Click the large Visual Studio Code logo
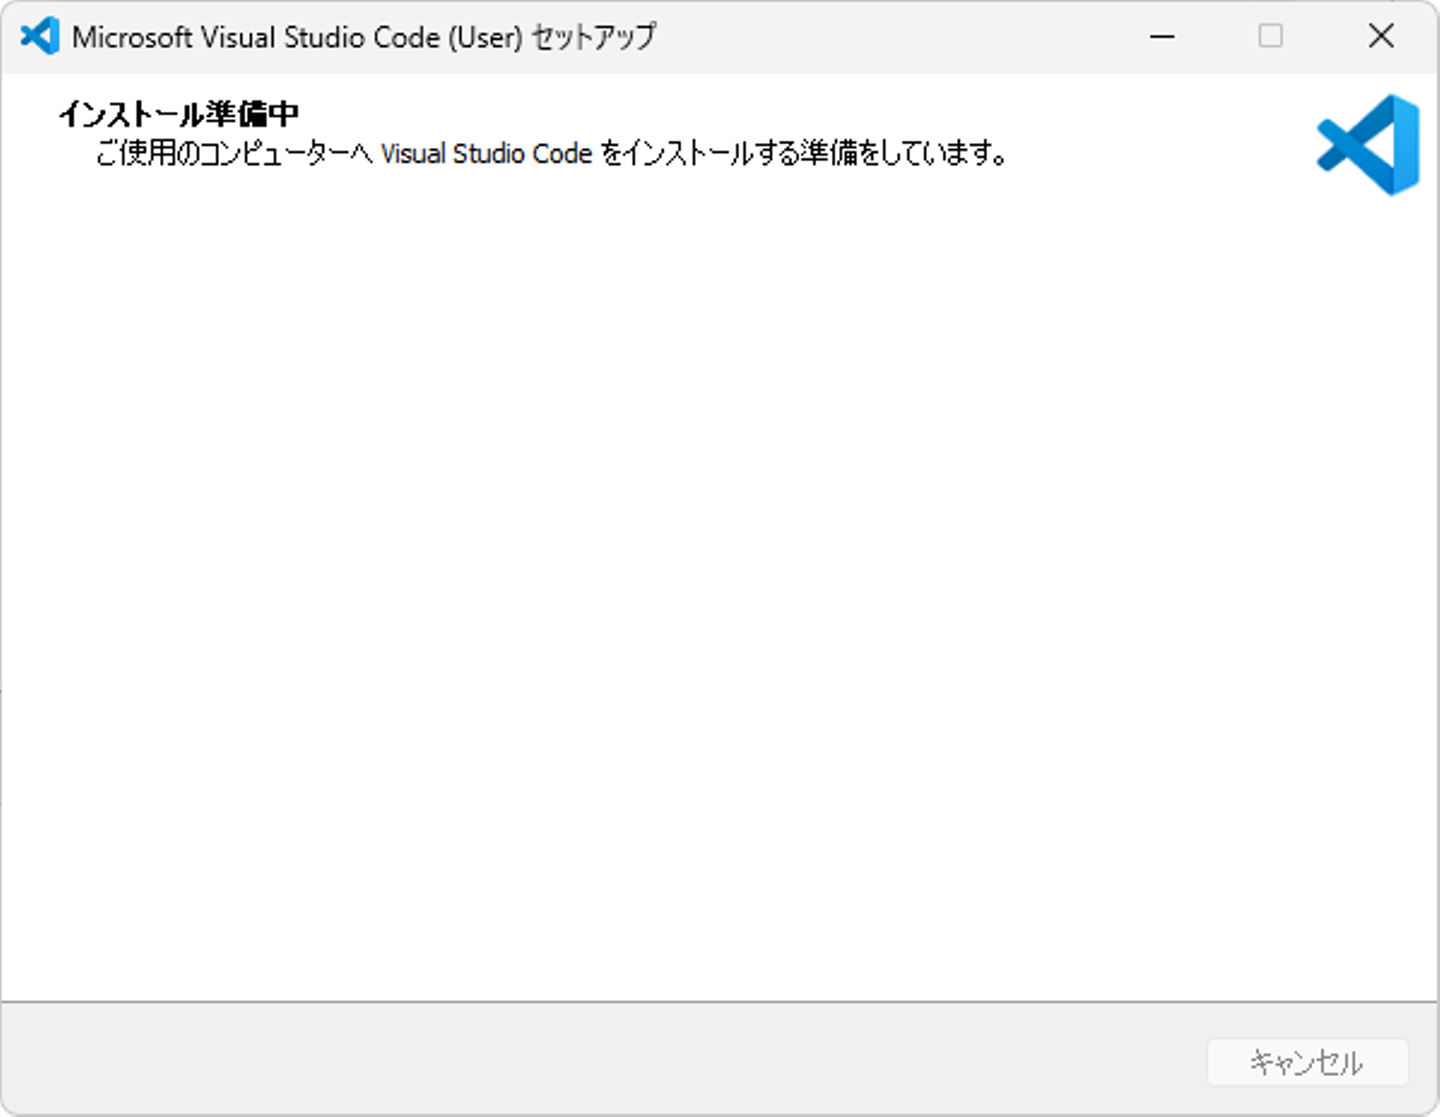 coord(1368,145)
